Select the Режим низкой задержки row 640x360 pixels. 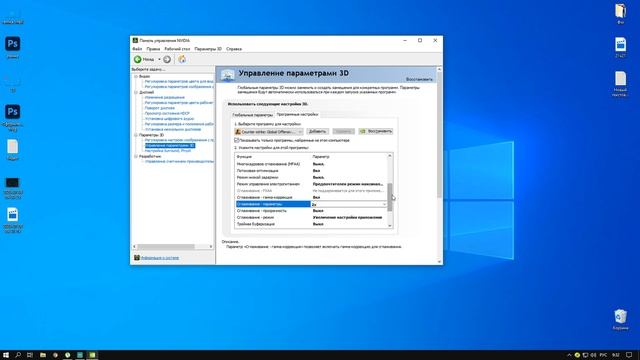tap(311, 178)
